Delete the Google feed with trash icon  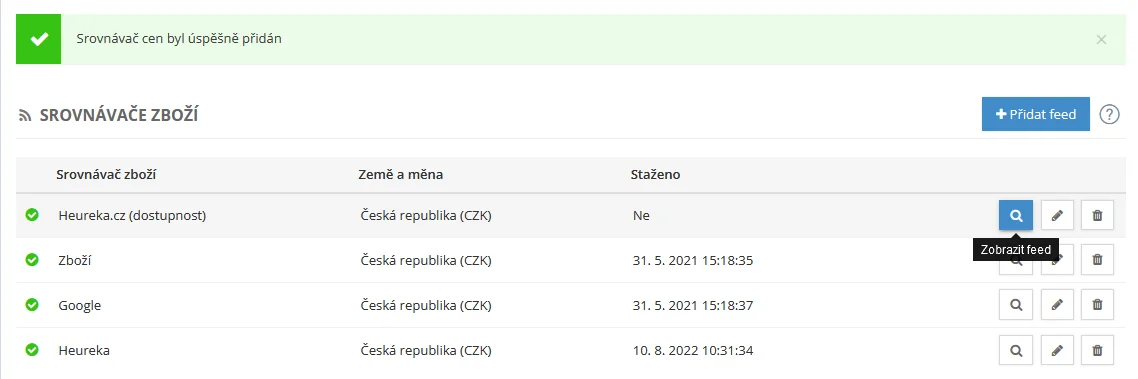(x=1097, y=305)
